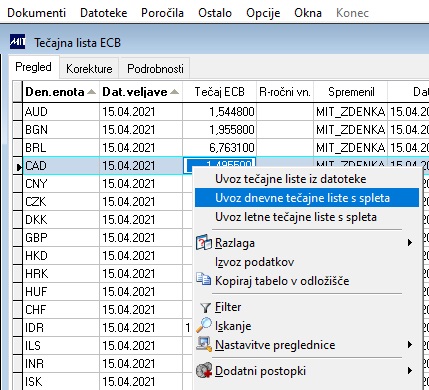Screen dimensions: 429x390
Task: Select the INR currency cell
Action: click(61, 364)
